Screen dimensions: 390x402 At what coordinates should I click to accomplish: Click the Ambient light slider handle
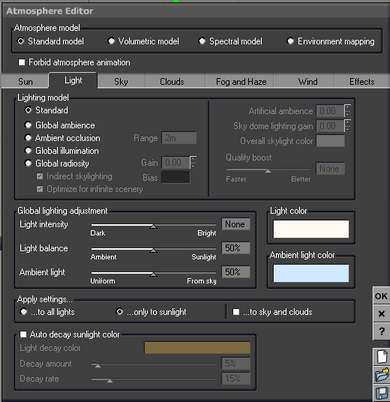(x=153, y=274)
